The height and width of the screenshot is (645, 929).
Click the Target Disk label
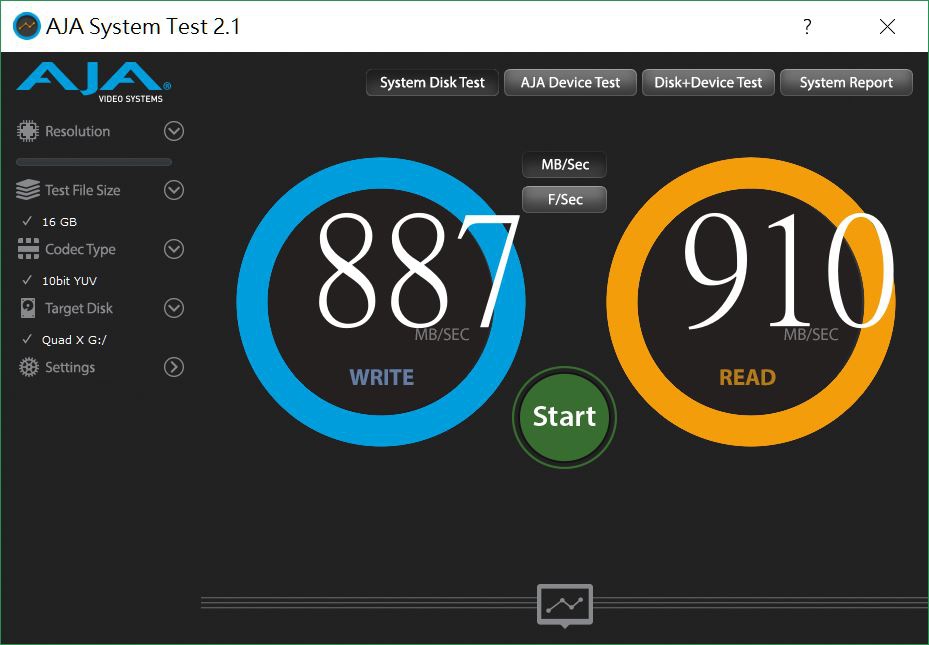[x=79, y=308]
